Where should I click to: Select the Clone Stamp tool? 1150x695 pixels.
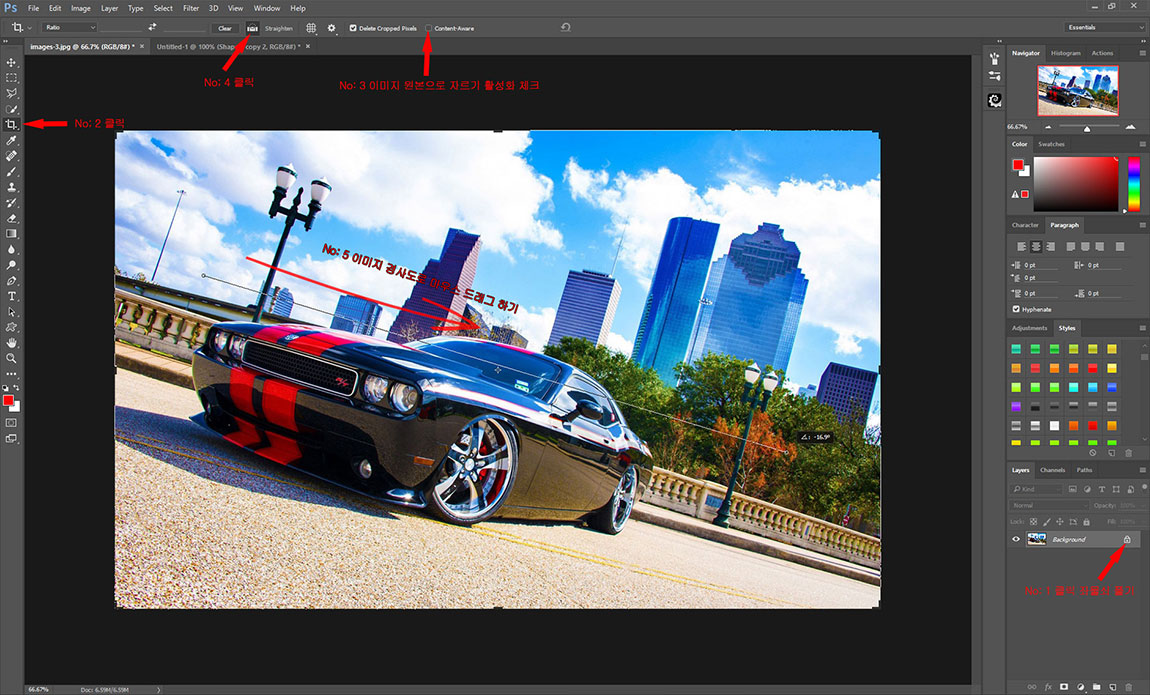point(11,187)
